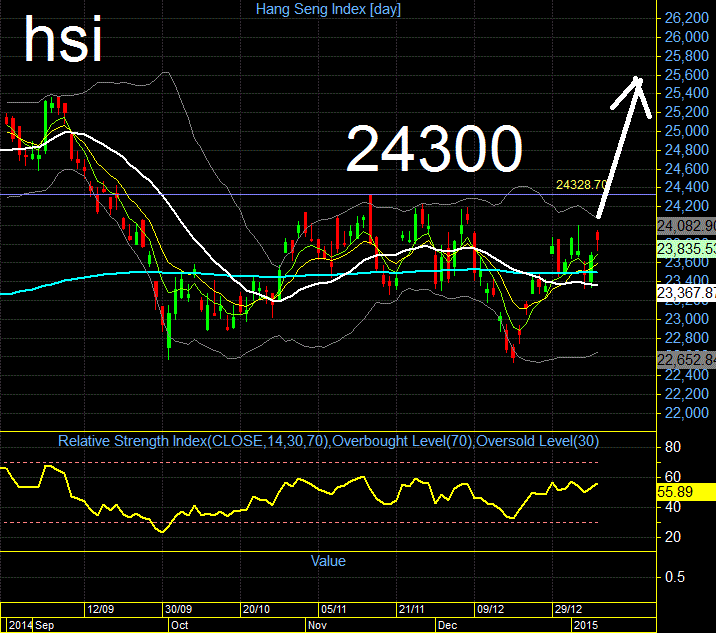Click the Nov month label

pos(317,625)
